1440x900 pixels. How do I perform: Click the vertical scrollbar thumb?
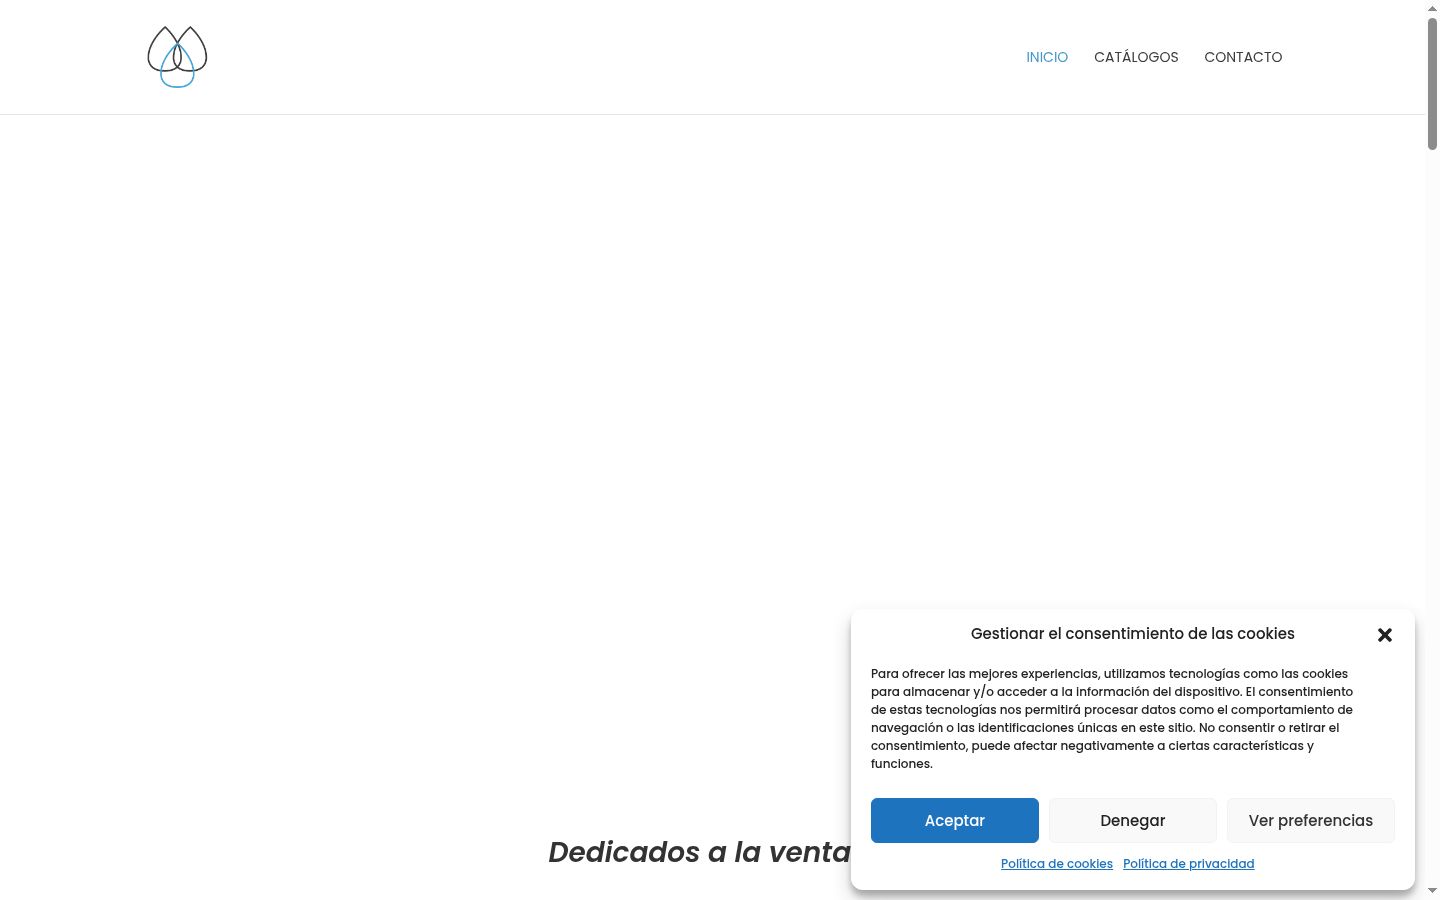point(1432,84)
